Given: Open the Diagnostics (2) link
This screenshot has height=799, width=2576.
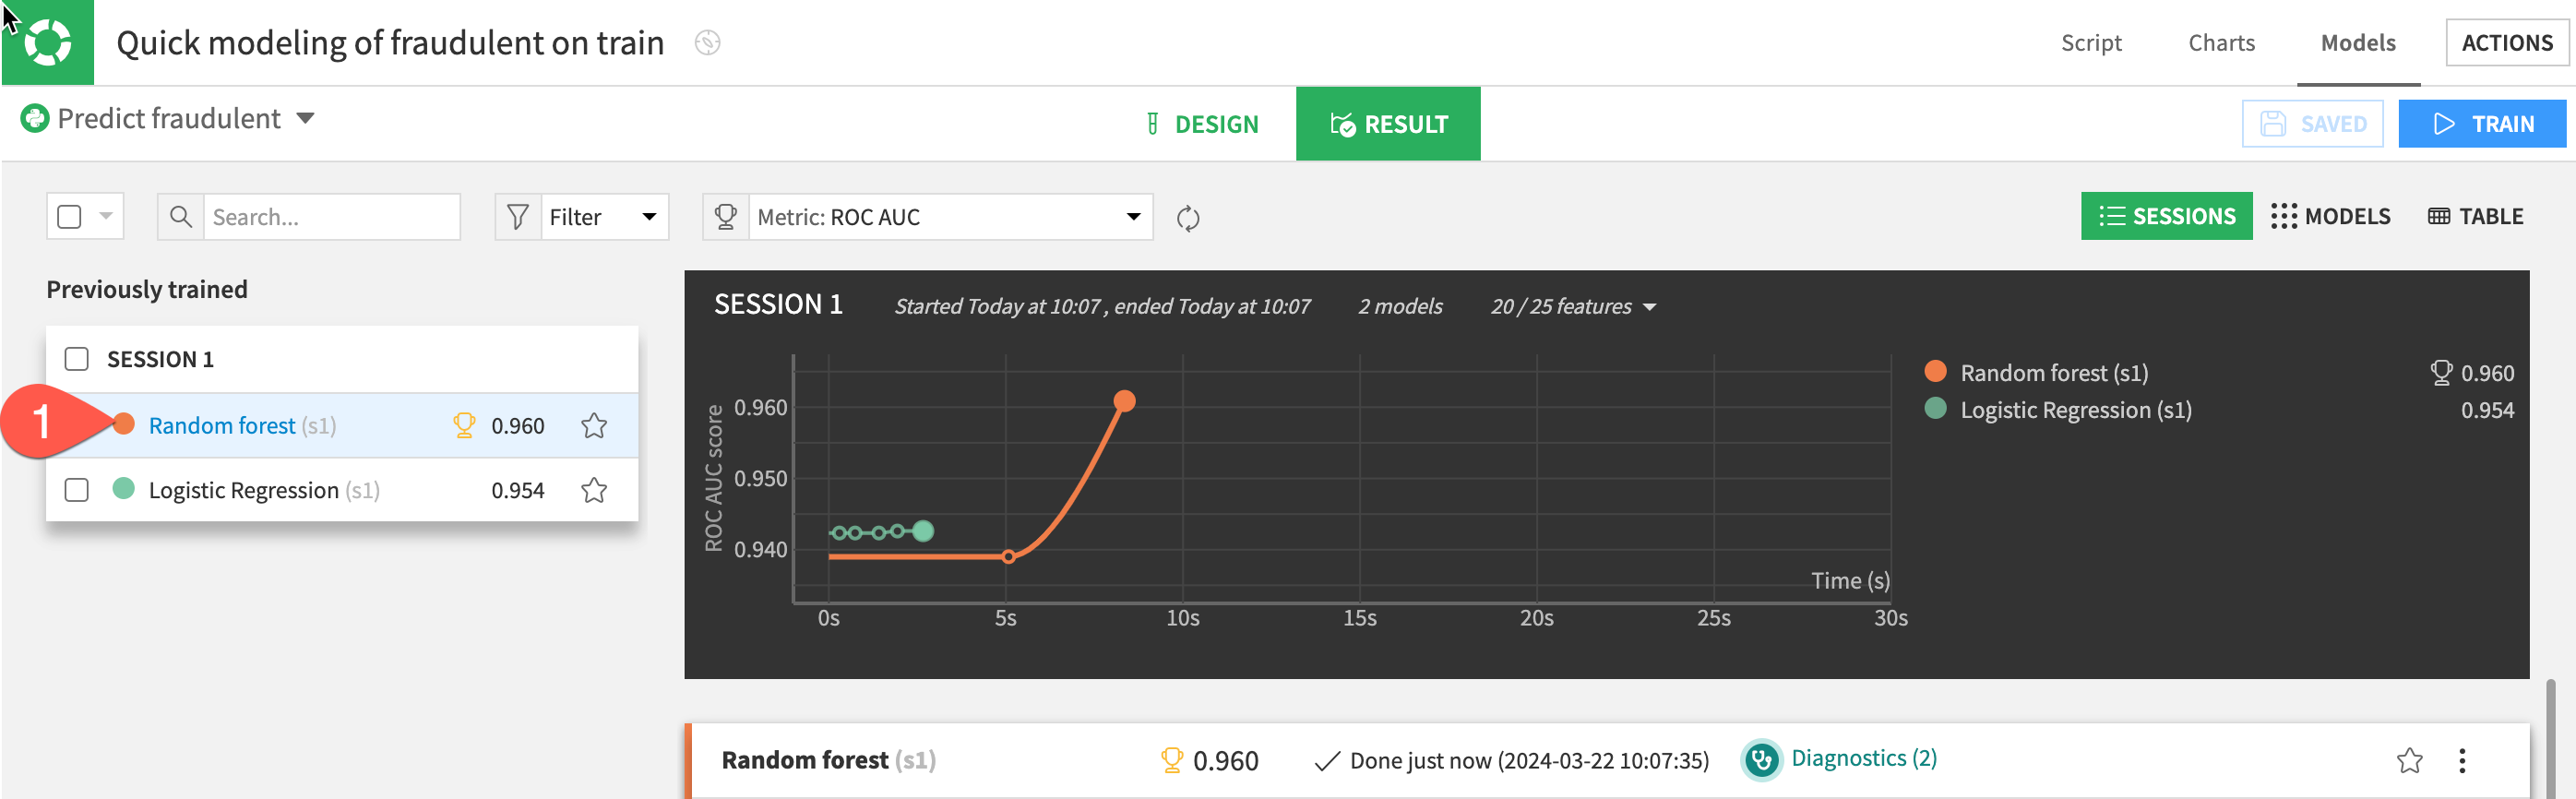Looking at the screenshot, I should 1862,758.
